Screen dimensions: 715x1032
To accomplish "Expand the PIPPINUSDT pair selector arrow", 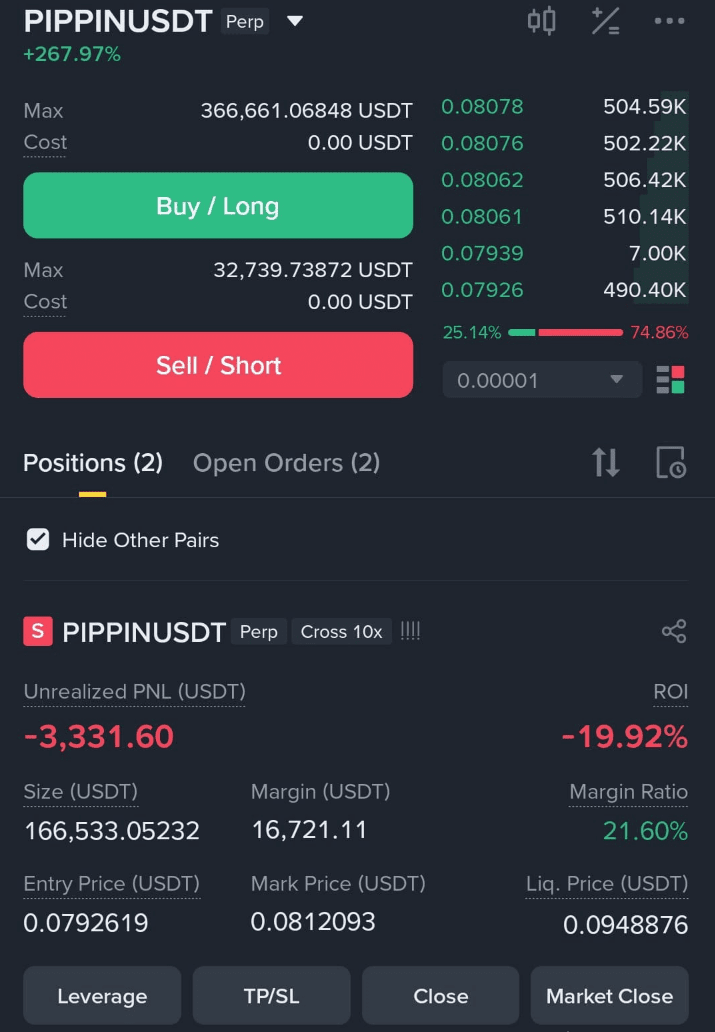I will [295, 21].
